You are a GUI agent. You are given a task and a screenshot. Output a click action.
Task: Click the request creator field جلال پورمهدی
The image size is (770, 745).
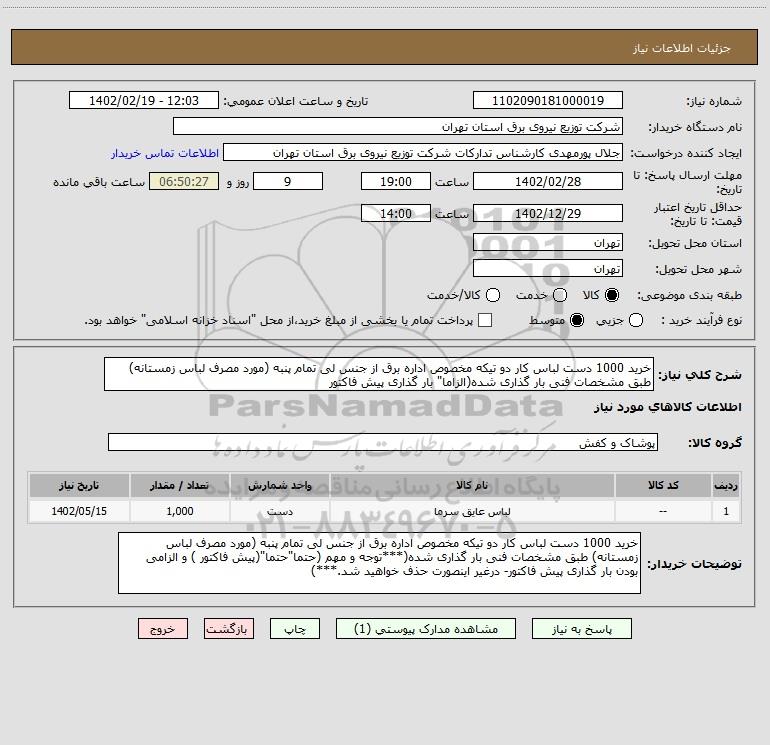pos(423,153)
